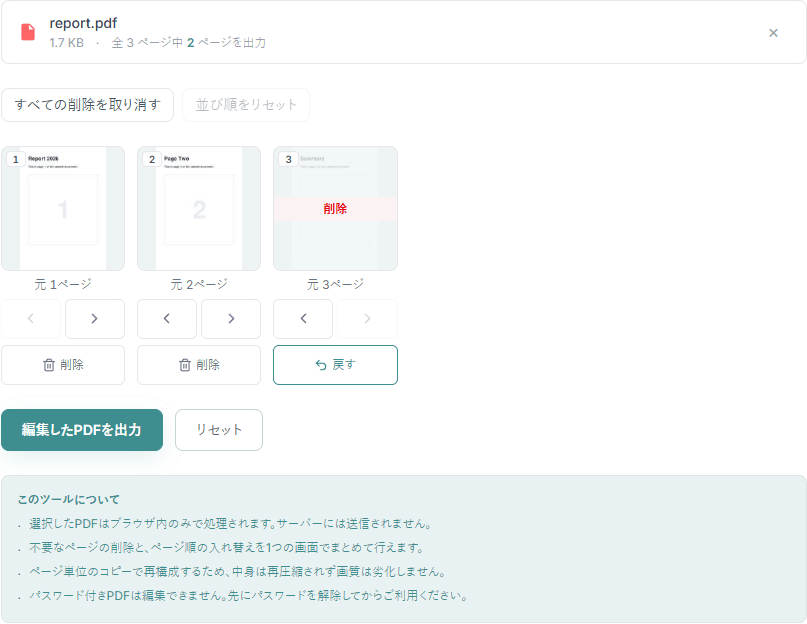Click the line about ブラウザ内のみで処理
The height and width of the screenshot is (624, 807).
[230, 524]
